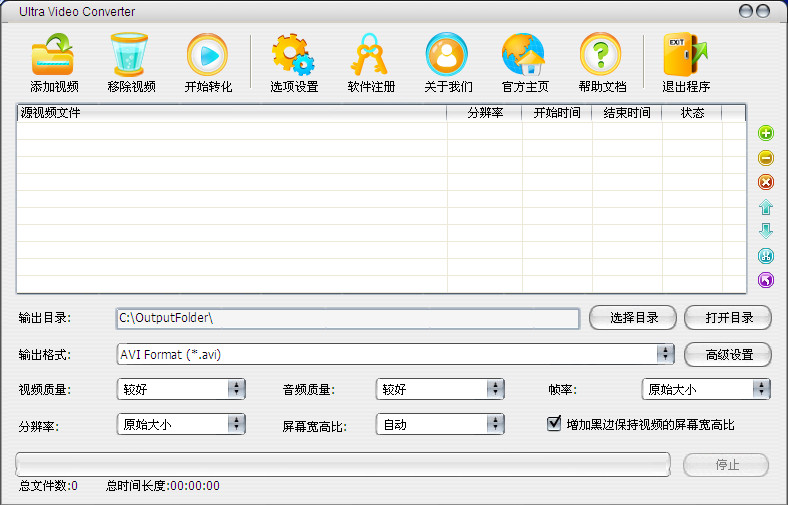788x505 pixels.
Task: Click 分辨率 column header in list
Action: click(x=484, y=113)
